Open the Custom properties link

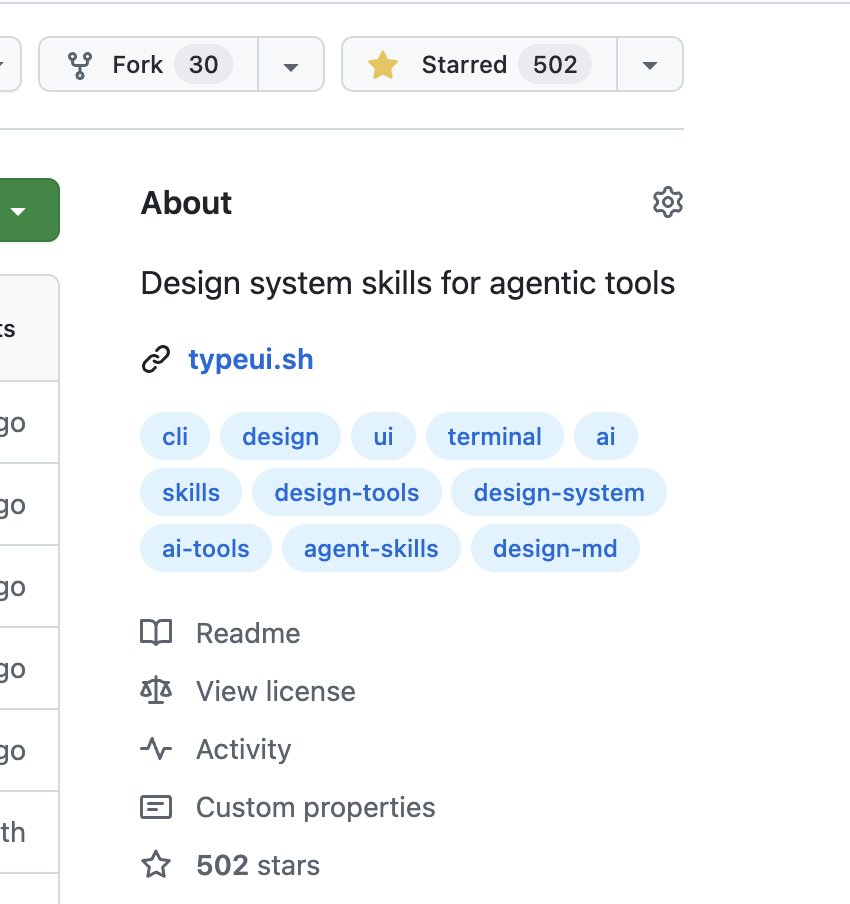pyautogui.click(x=315, y=807)
